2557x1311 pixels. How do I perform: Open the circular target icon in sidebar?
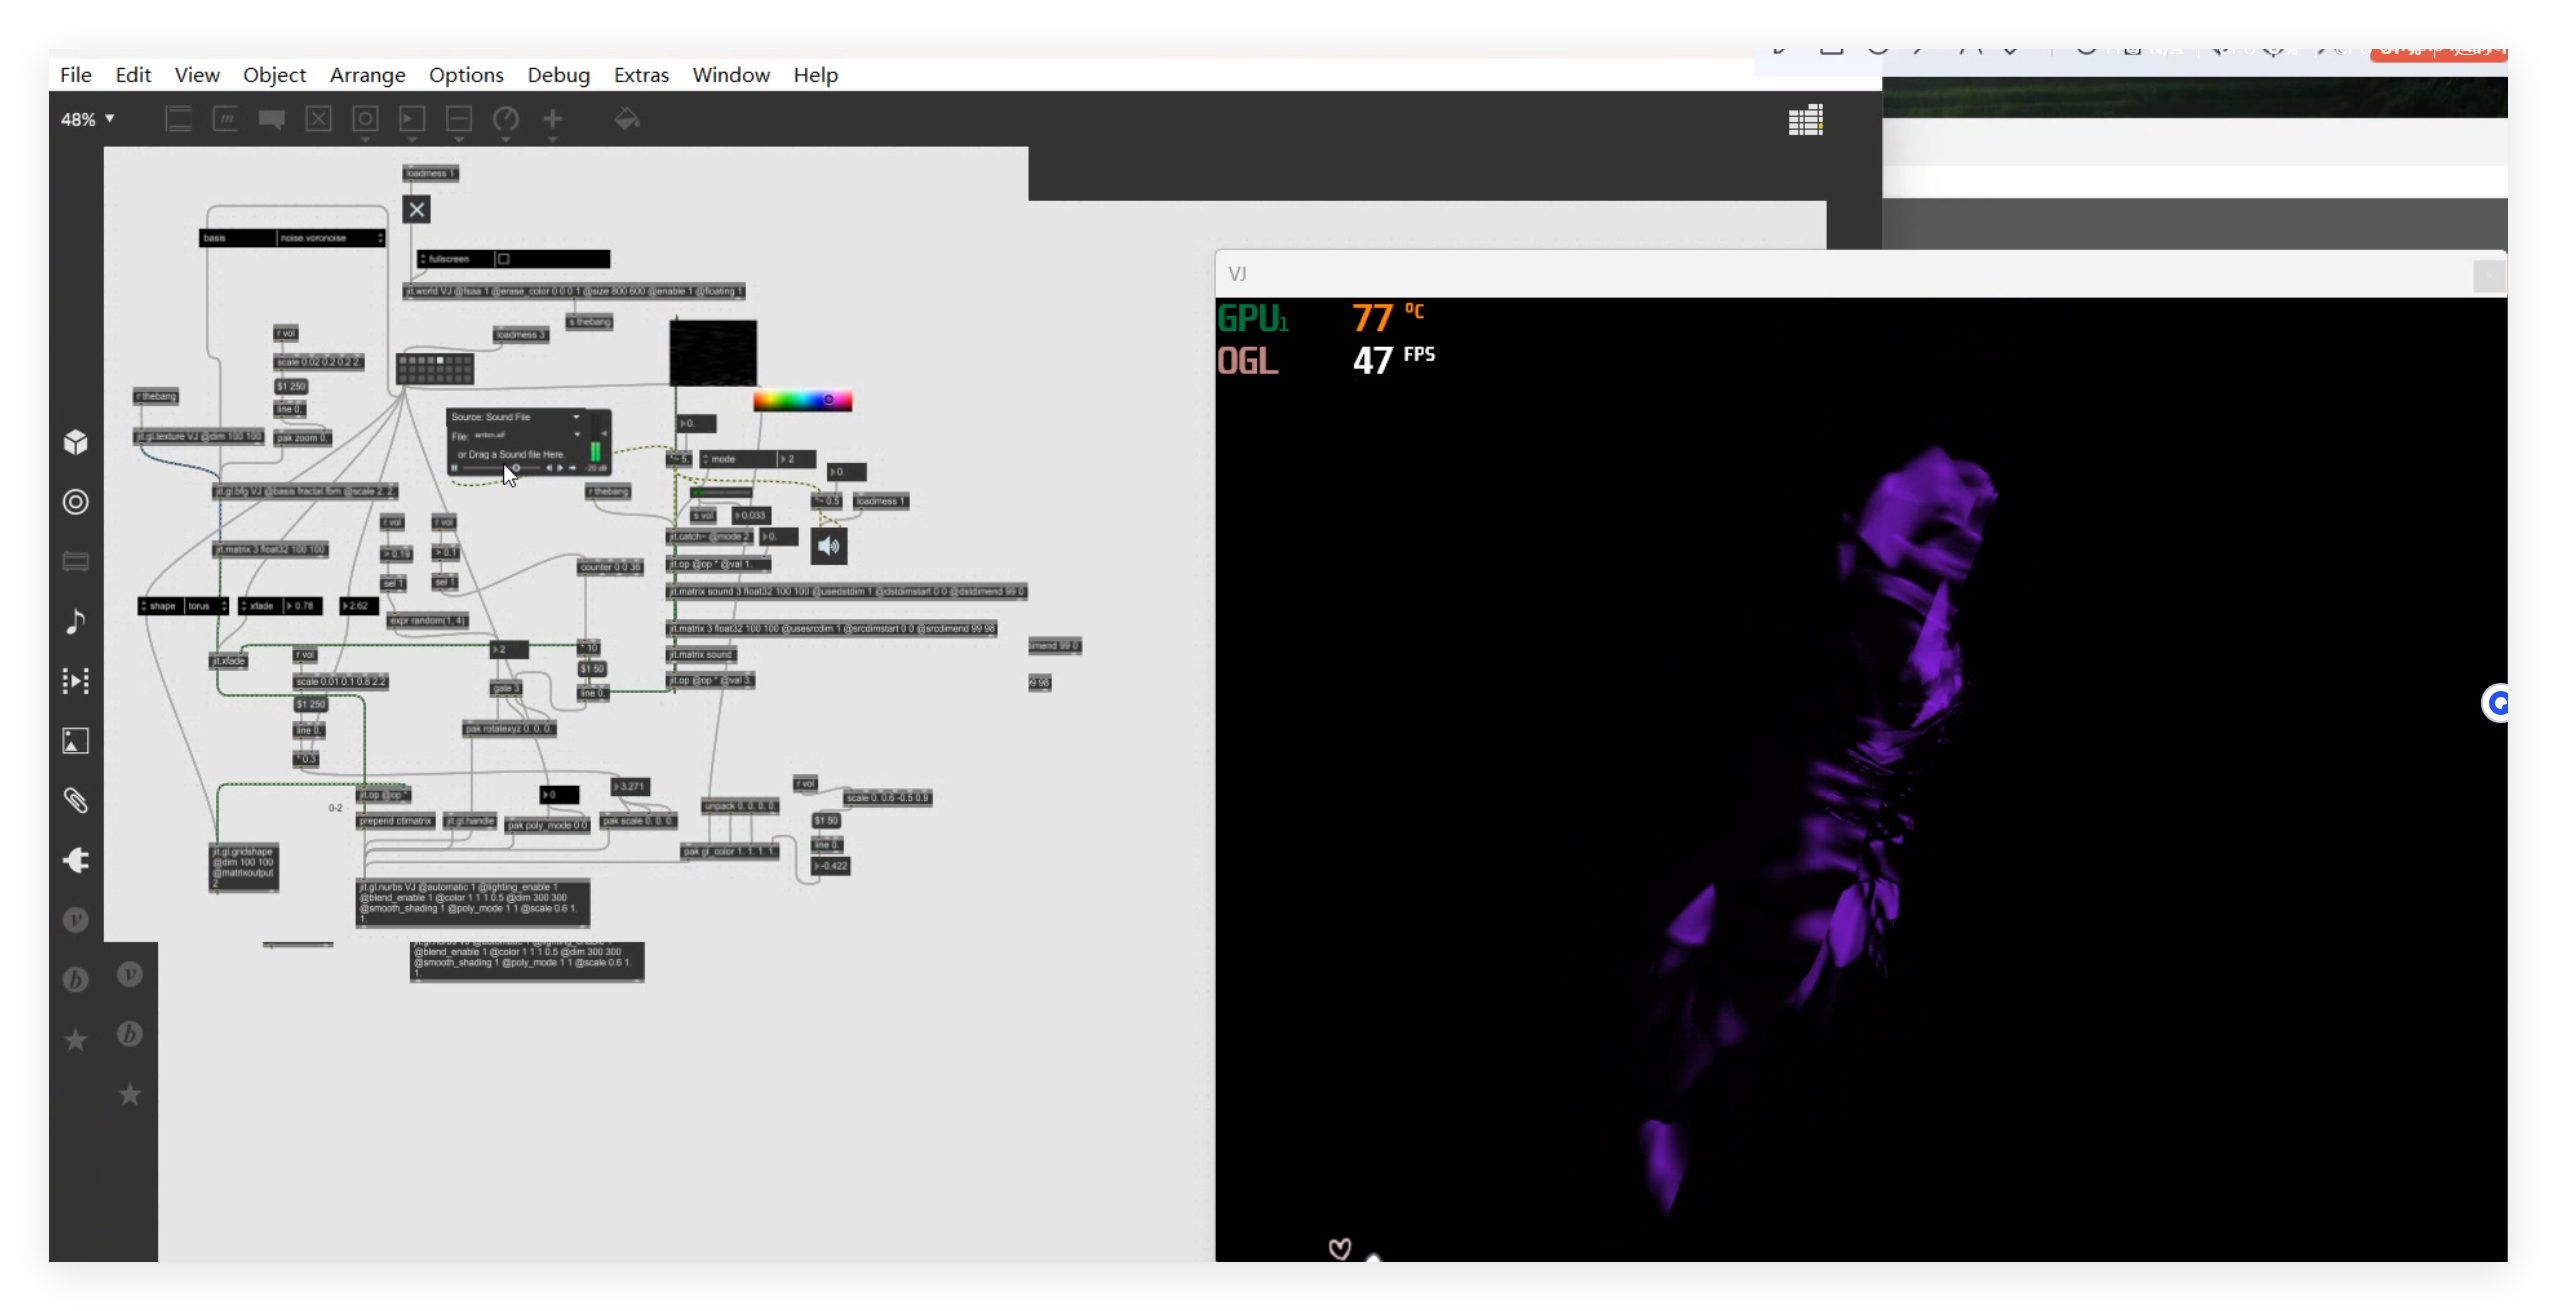pos(76,502)
